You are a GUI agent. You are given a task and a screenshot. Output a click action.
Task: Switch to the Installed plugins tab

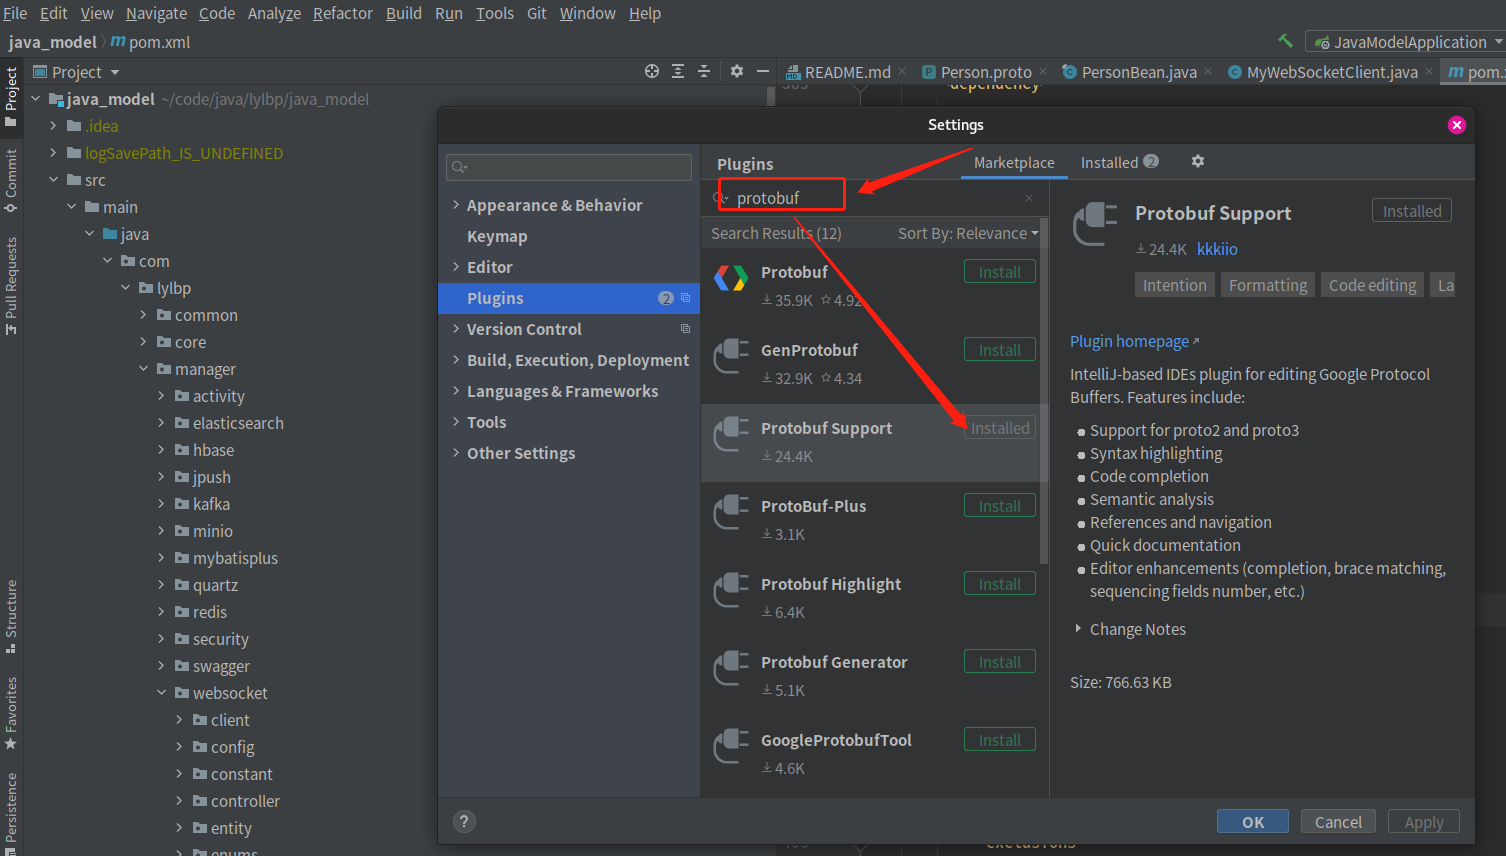click(1119, 162)
